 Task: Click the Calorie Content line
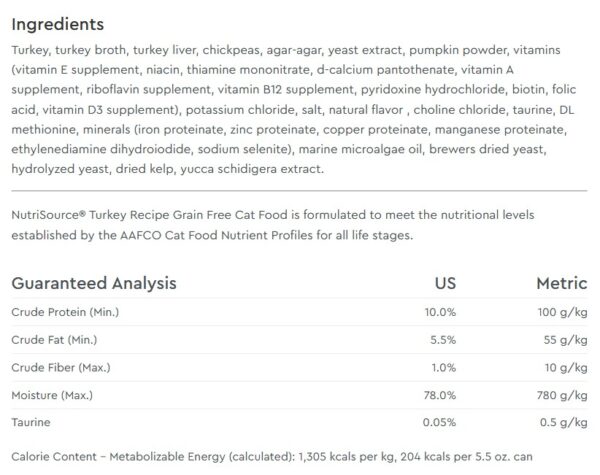click(272, 457)
